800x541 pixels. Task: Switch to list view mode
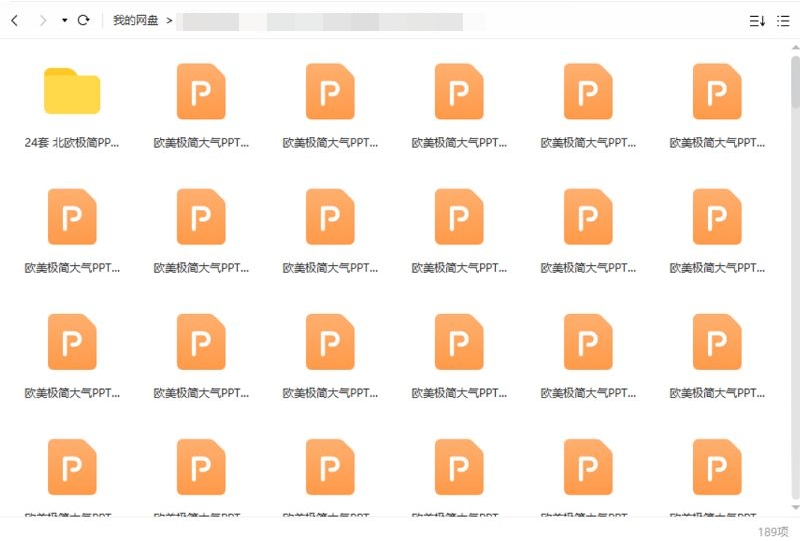783,21
